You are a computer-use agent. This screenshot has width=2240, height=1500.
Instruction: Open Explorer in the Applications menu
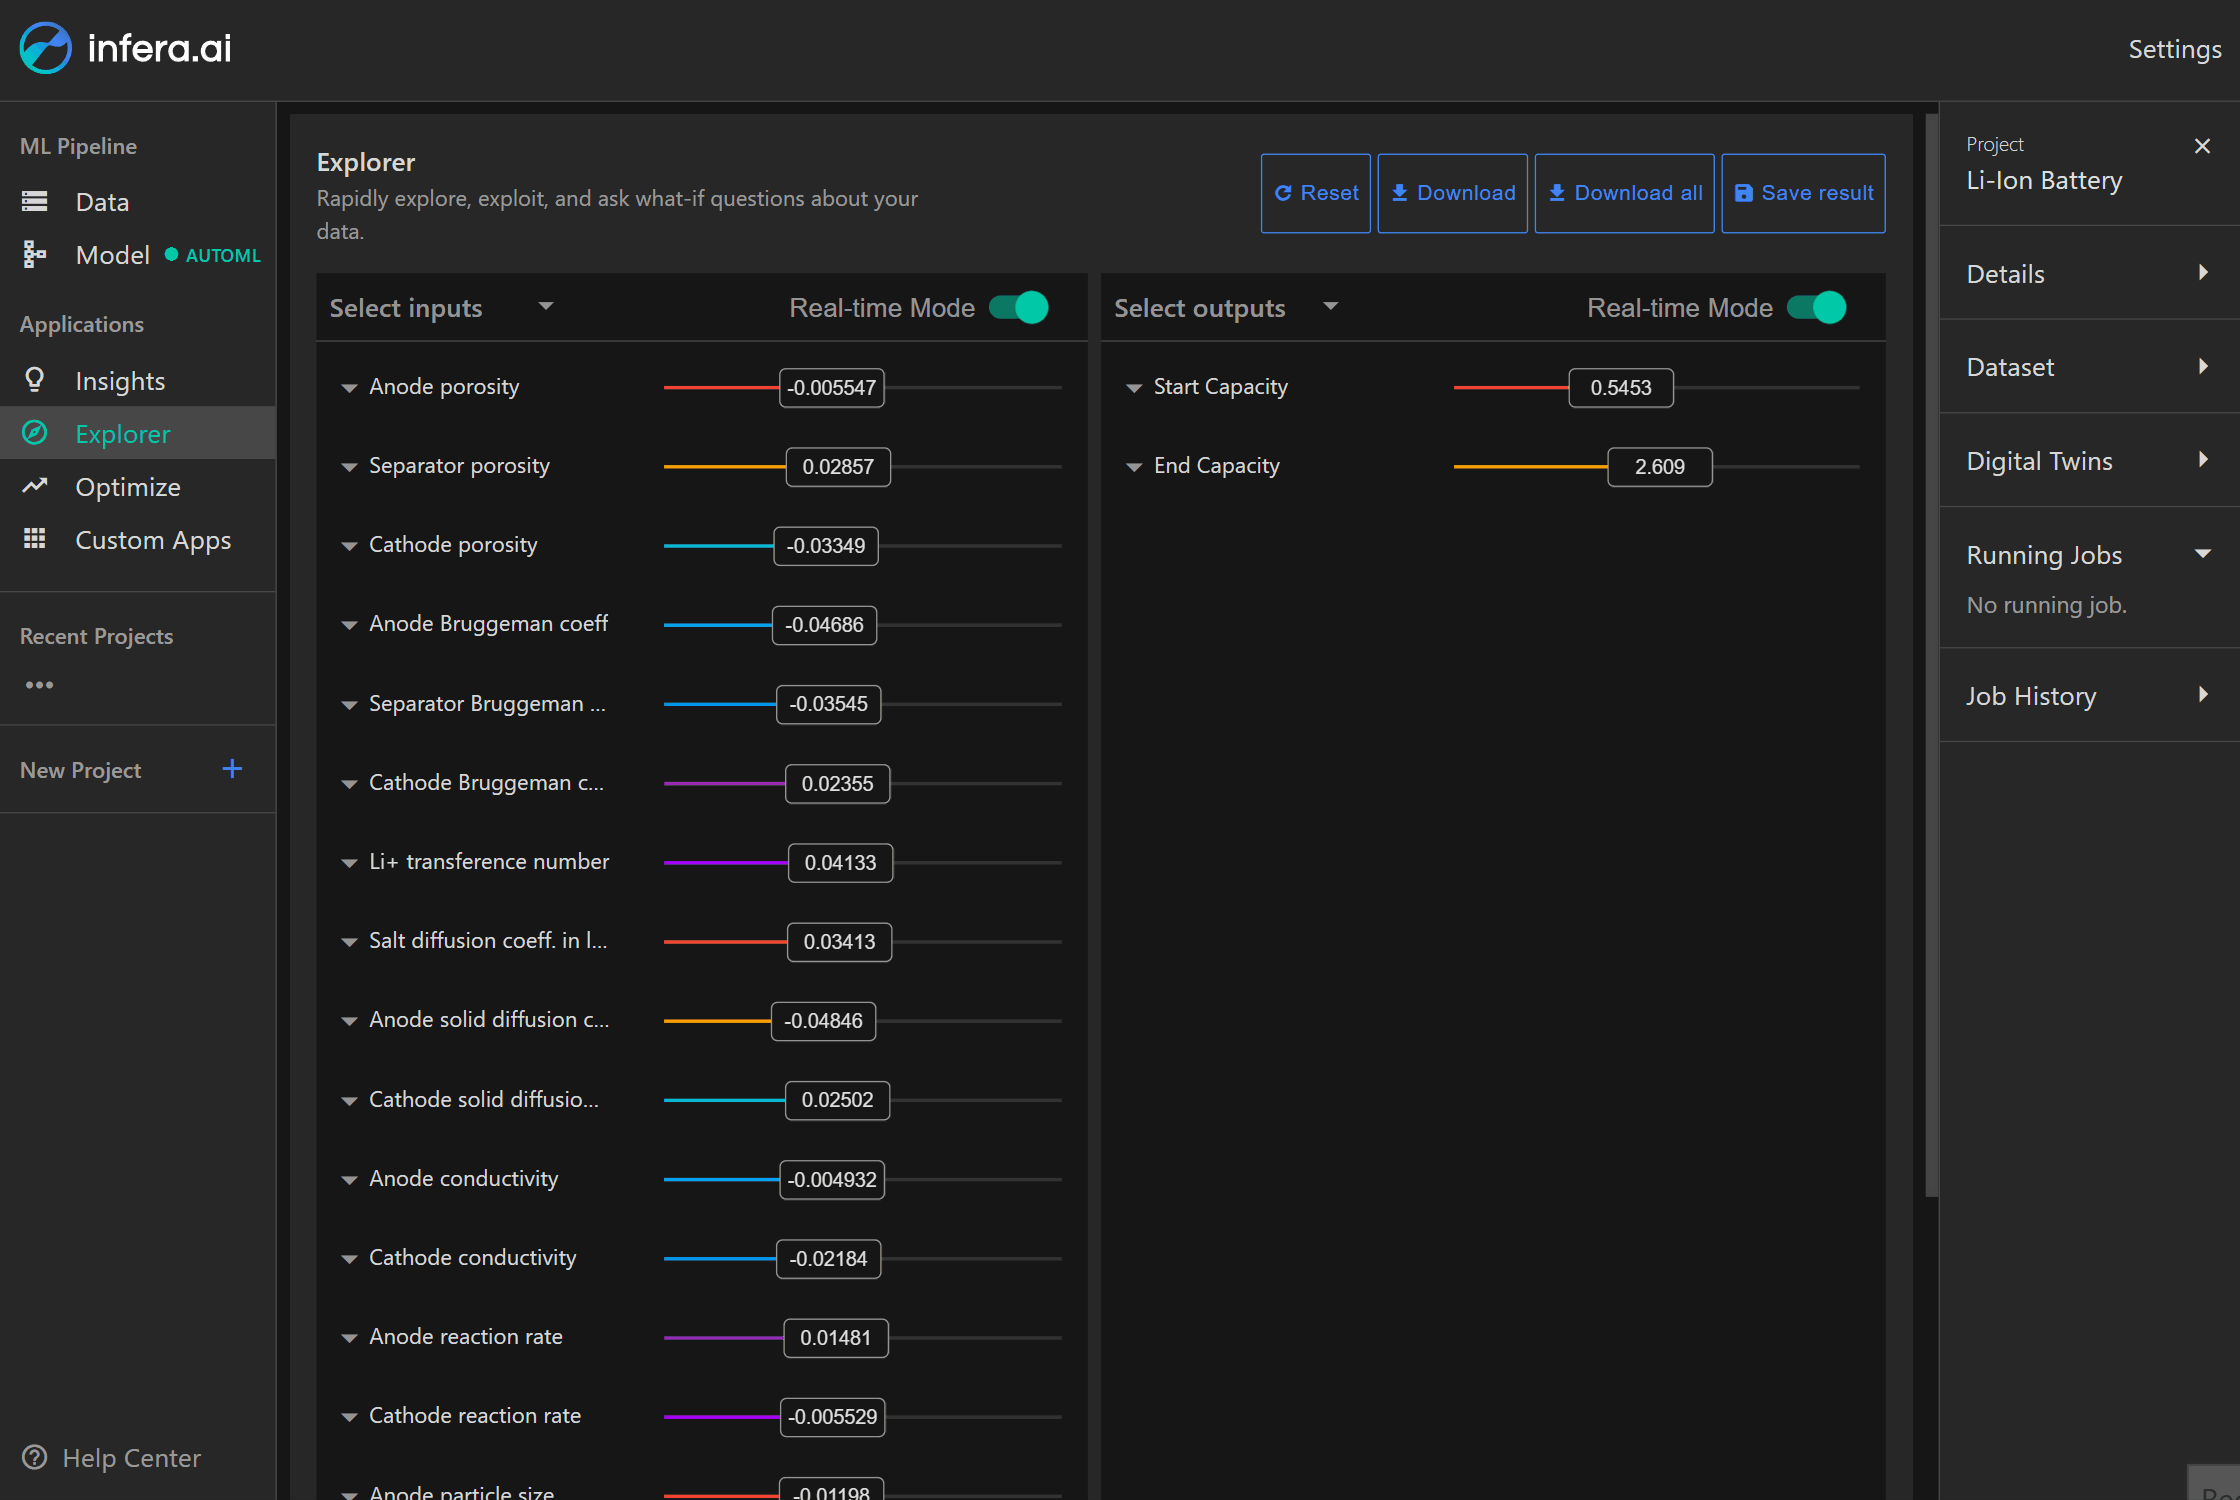pyautogui.click(x=122, y=434)
